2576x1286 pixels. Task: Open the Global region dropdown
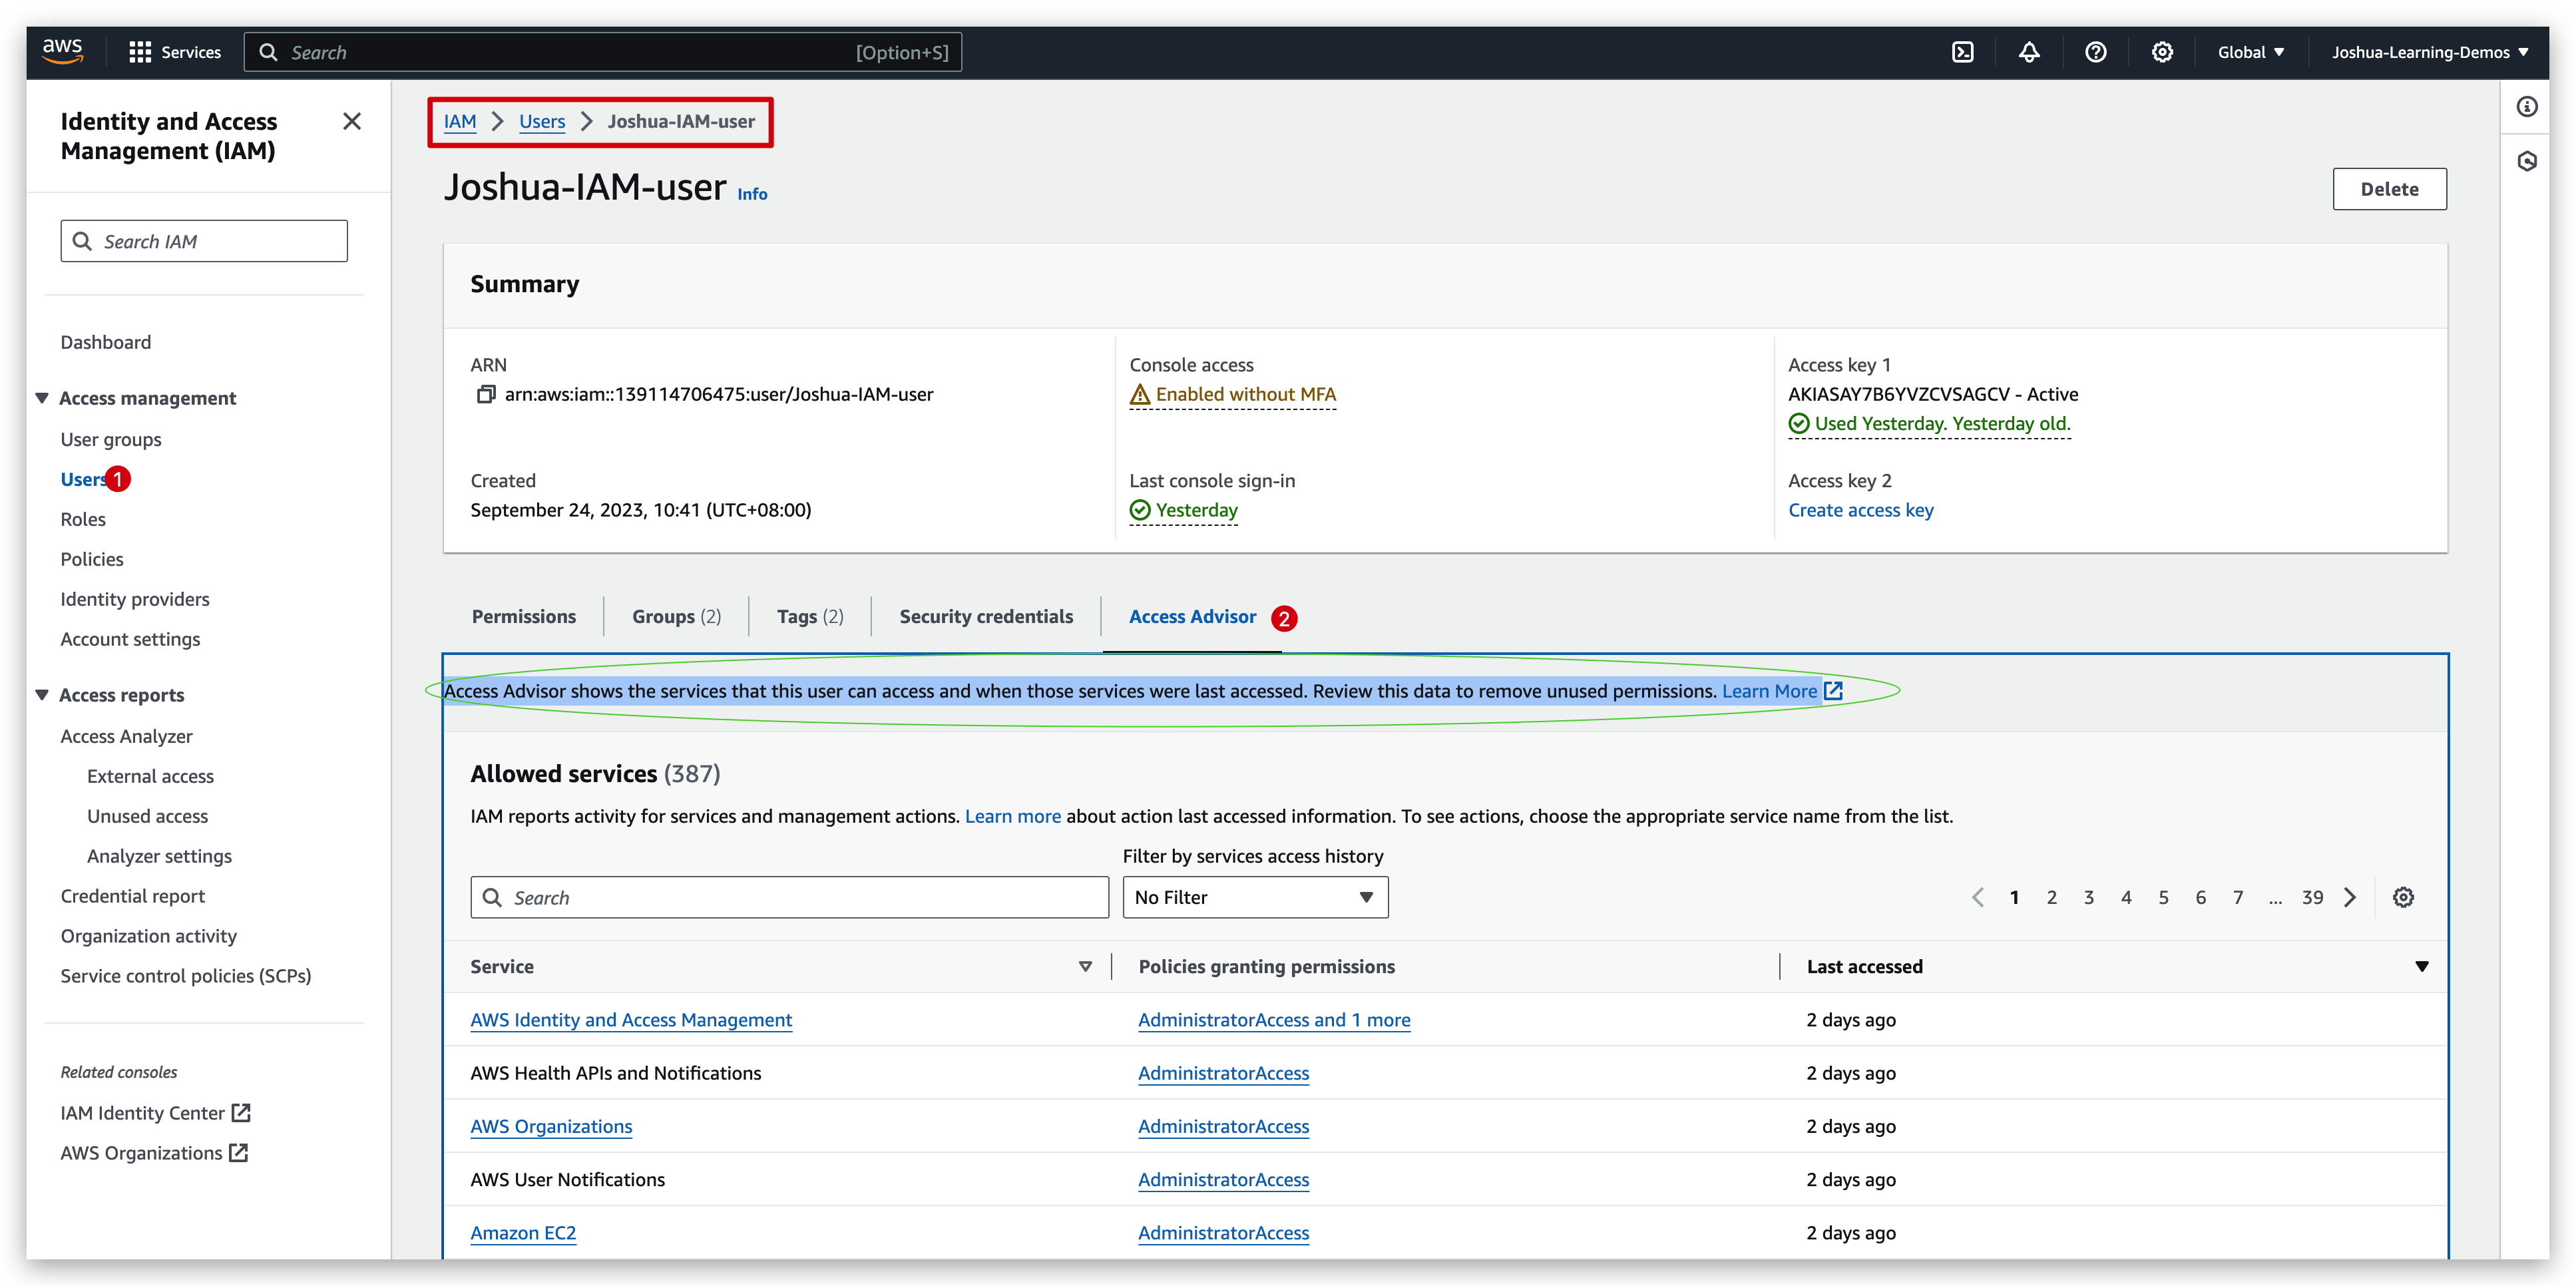2250,52
